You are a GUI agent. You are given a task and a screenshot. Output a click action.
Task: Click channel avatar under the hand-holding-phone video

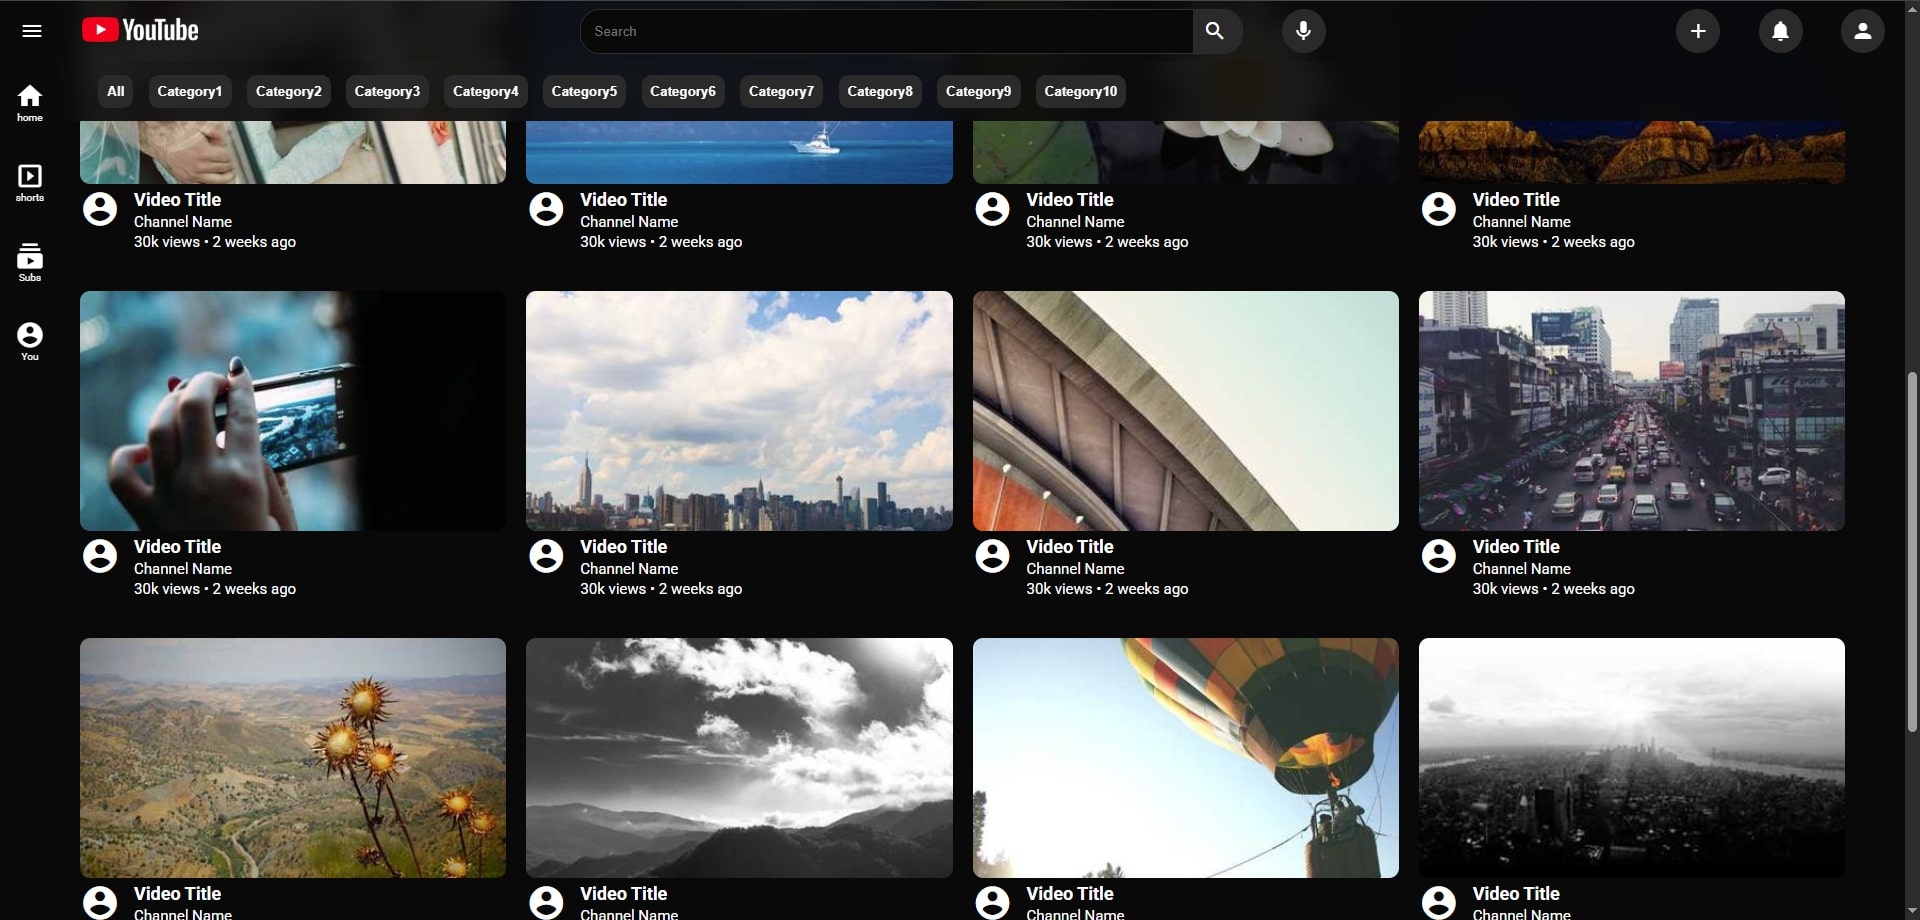coord(100,556)
